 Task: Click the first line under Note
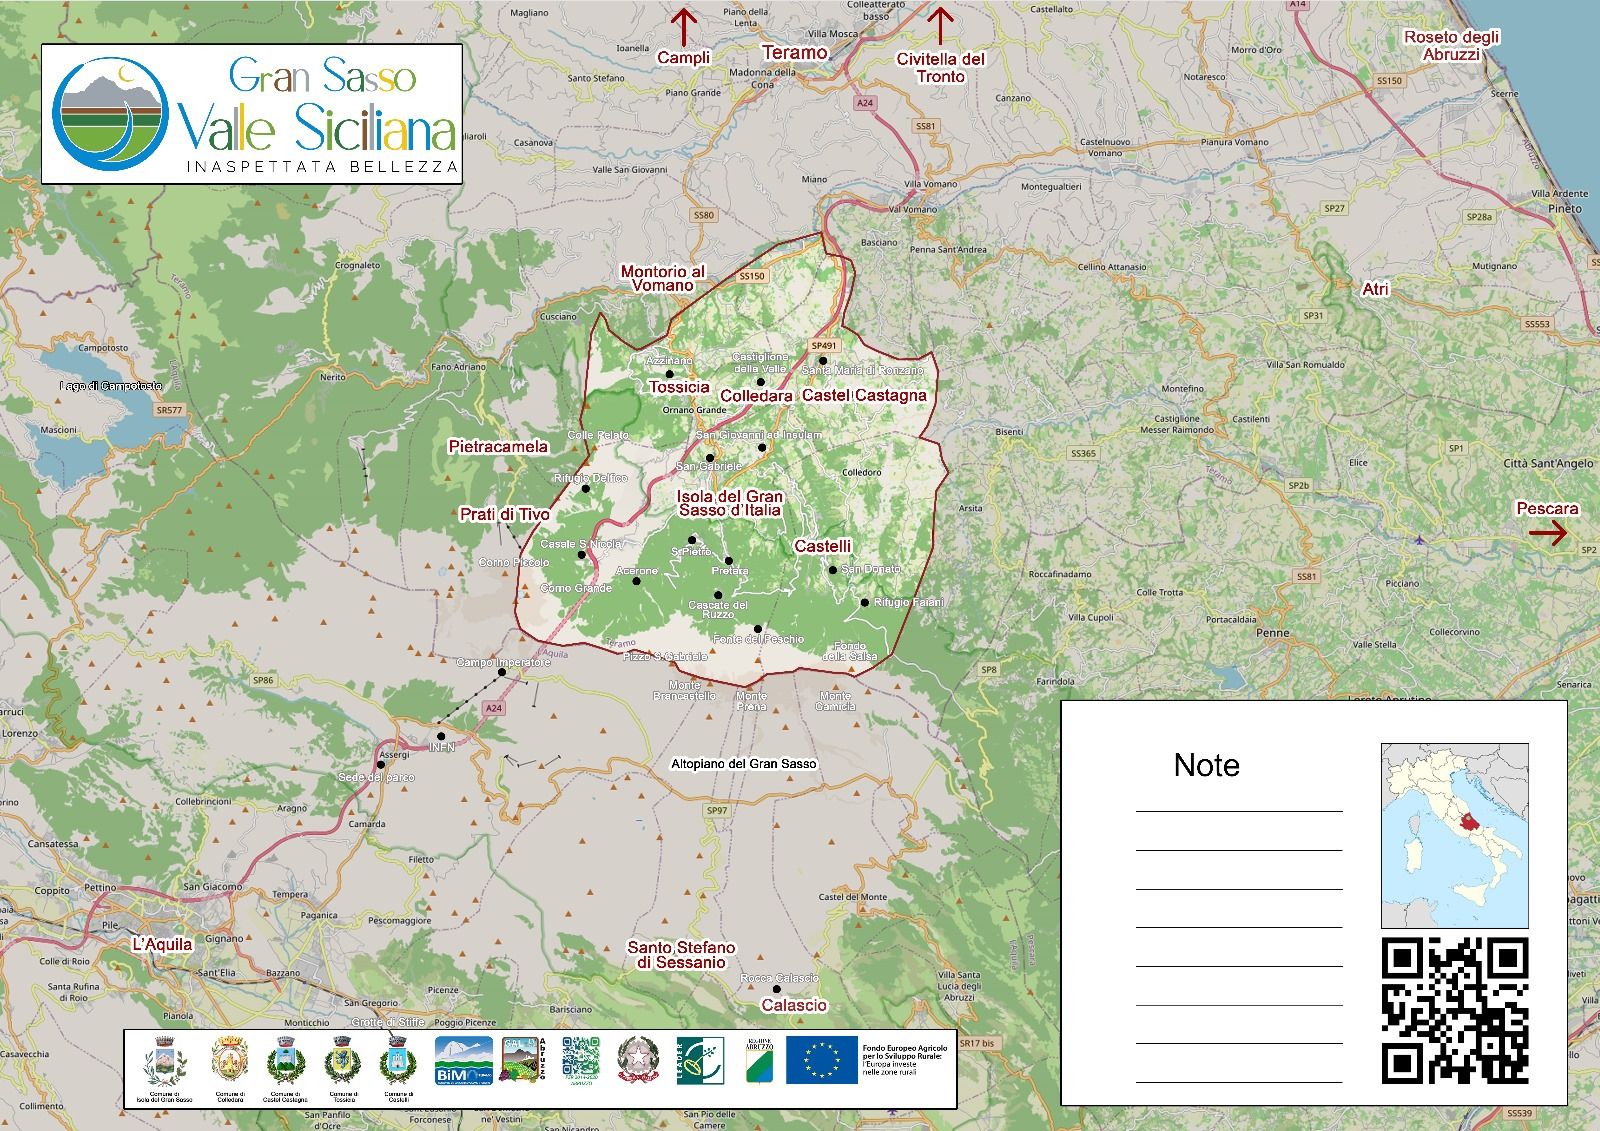1239,811
